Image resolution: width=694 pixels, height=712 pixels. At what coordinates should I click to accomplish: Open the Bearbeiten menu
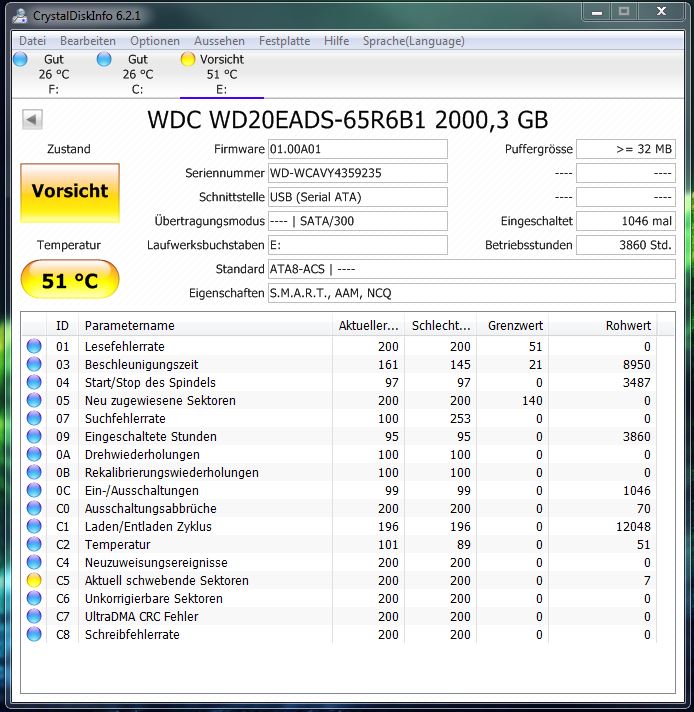[88, 41]
